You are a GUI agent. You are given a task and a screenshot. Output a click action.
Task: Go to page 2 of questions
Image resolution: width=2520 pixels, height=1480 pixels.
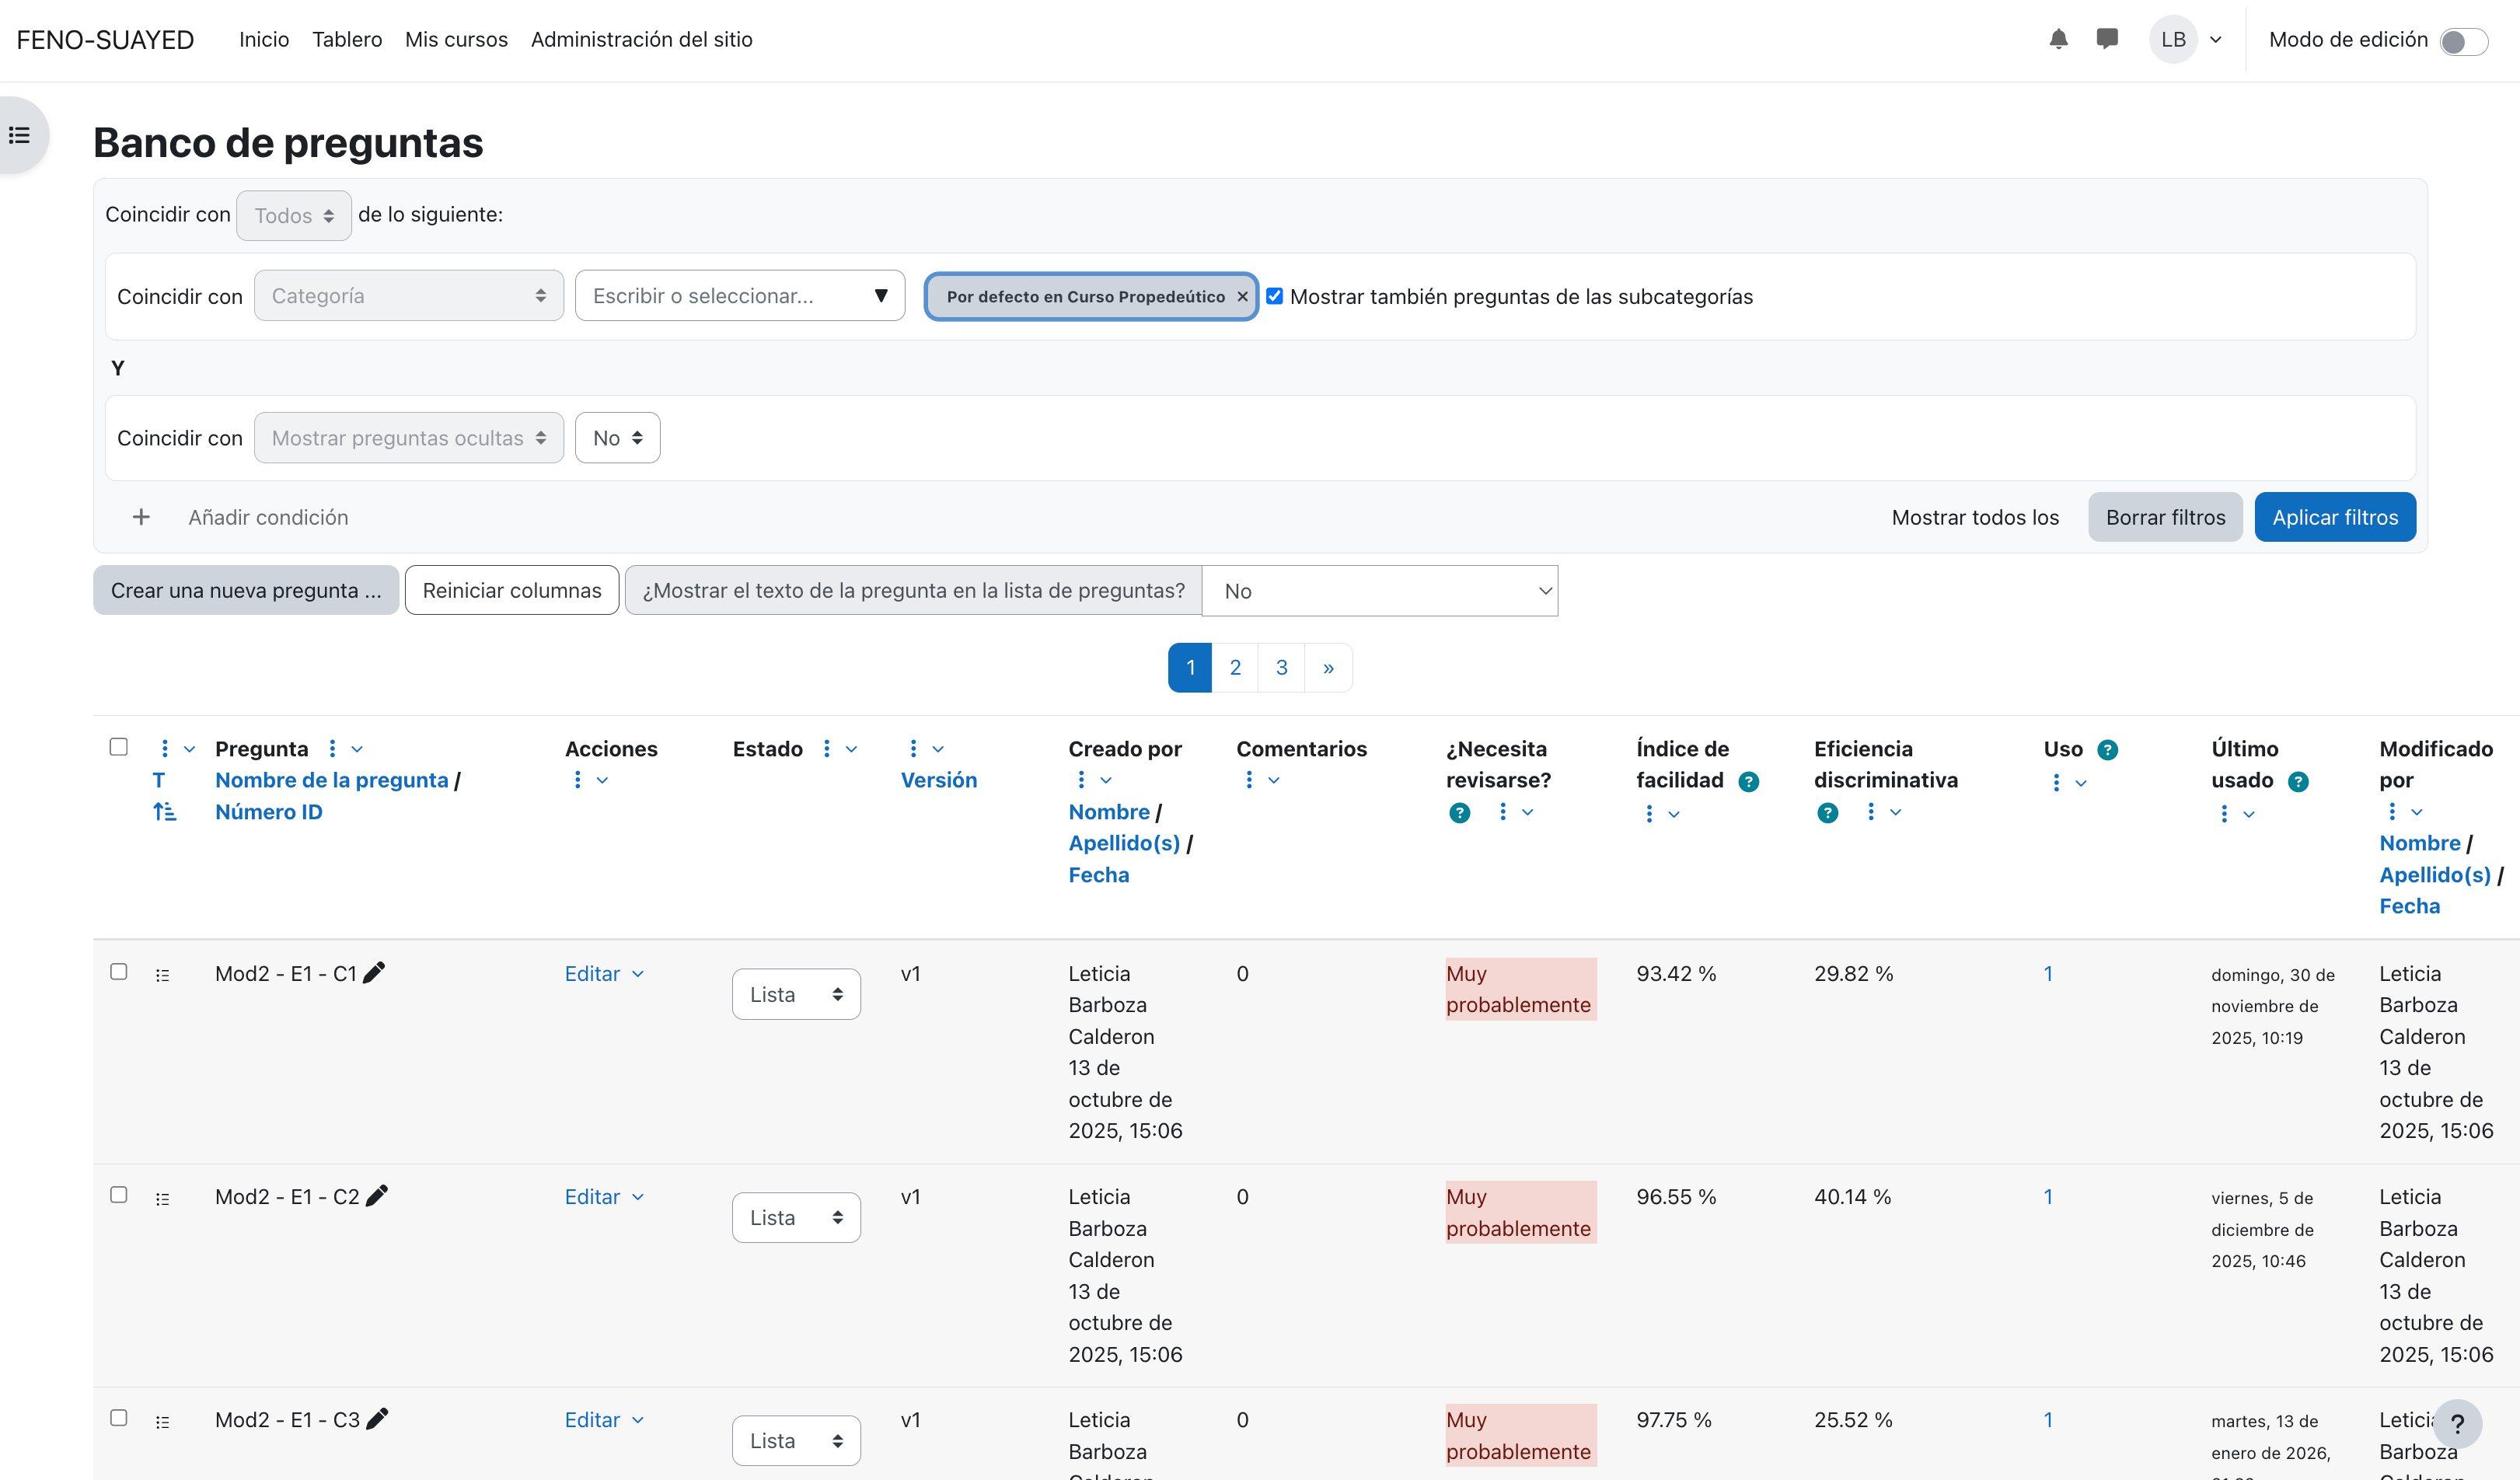[1235, 667]
